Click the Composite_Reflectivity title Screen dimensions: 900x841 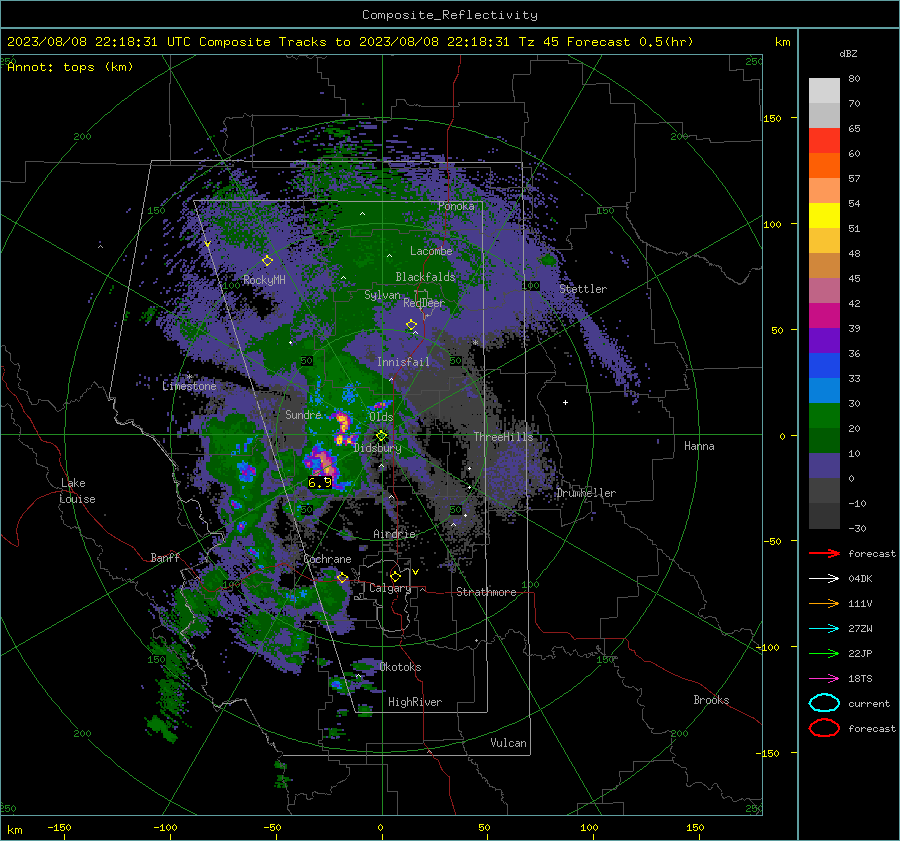pos(450,15)
